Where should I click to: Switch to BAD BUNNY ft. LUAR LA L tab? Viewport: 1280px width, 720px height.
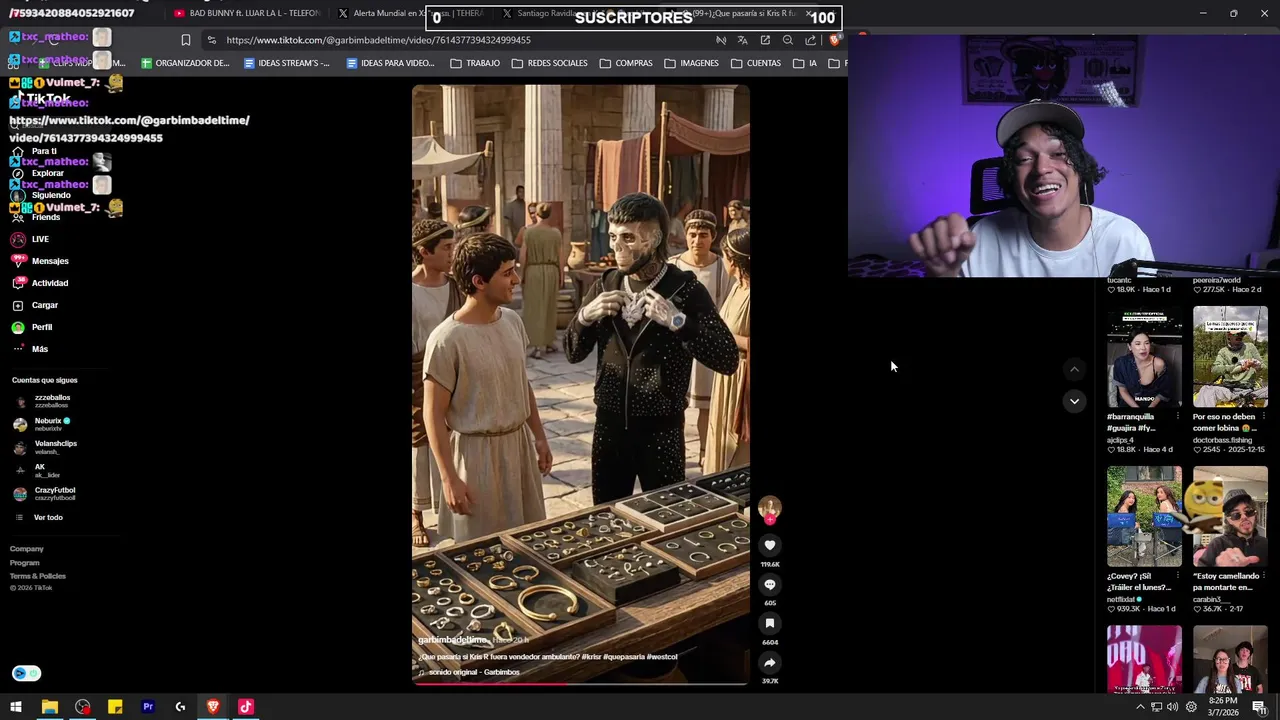click(x=246, y=13)
